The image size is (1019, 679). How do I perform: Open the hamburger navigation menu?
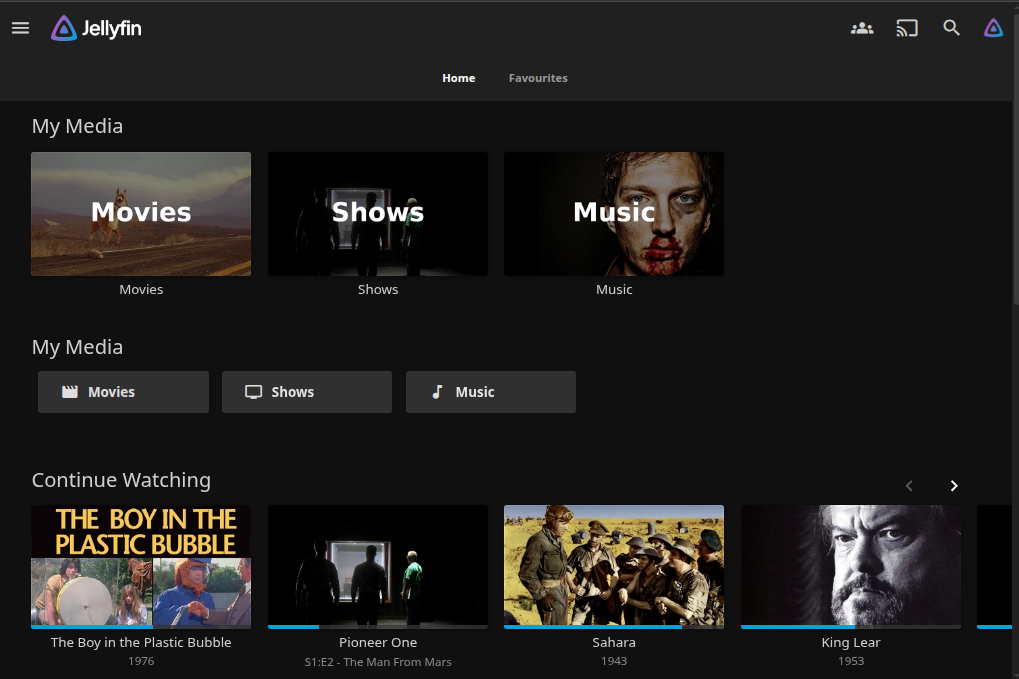[20, 28]
